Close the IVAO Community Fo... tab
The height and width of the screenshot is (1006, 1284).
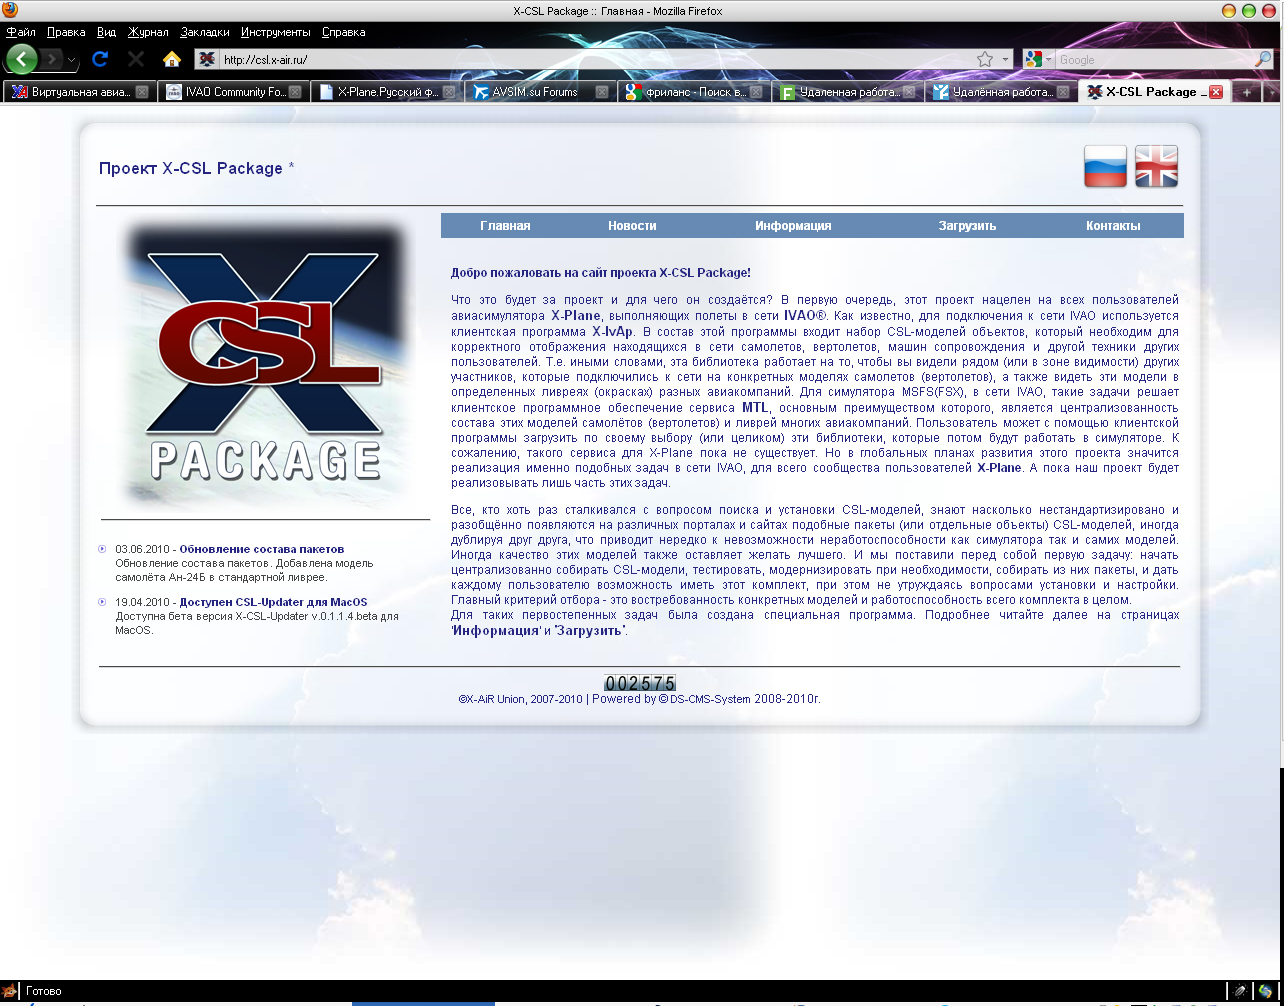coord(295,92)
